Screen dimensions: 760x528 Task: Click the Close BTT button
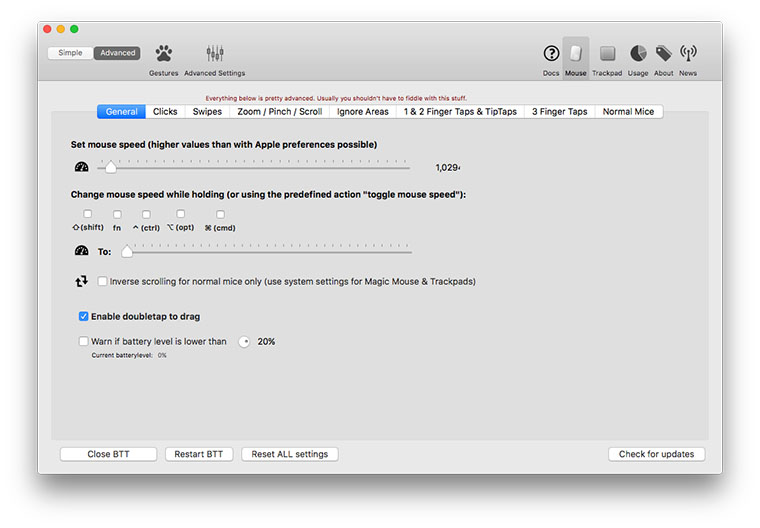click(x=109, y=454)
